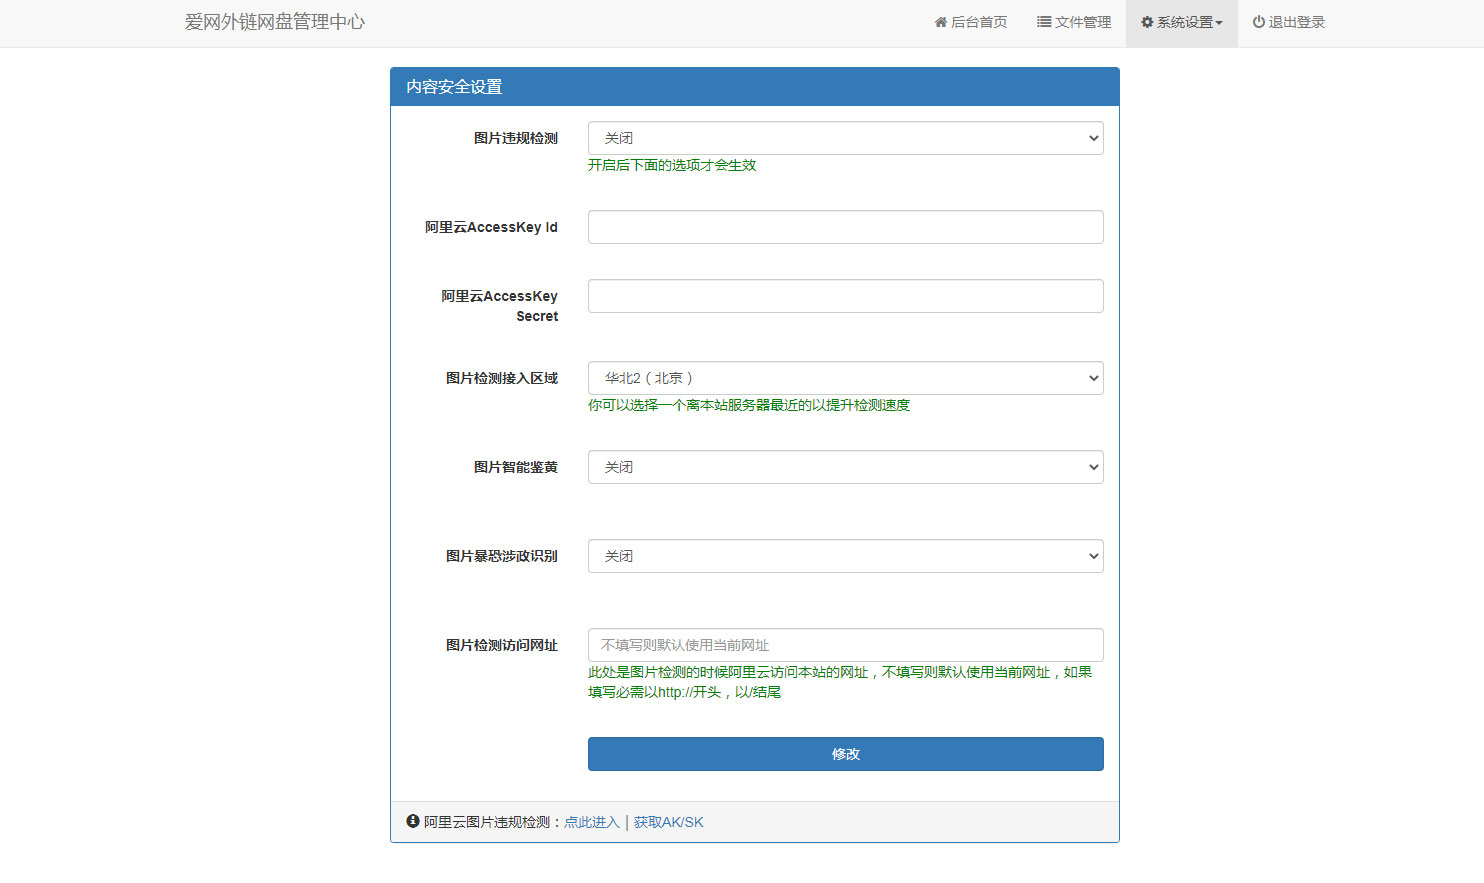The image size is (1484, 883).
Task: Select 退出登录 to log out
Action: (x=1293, y=22)
